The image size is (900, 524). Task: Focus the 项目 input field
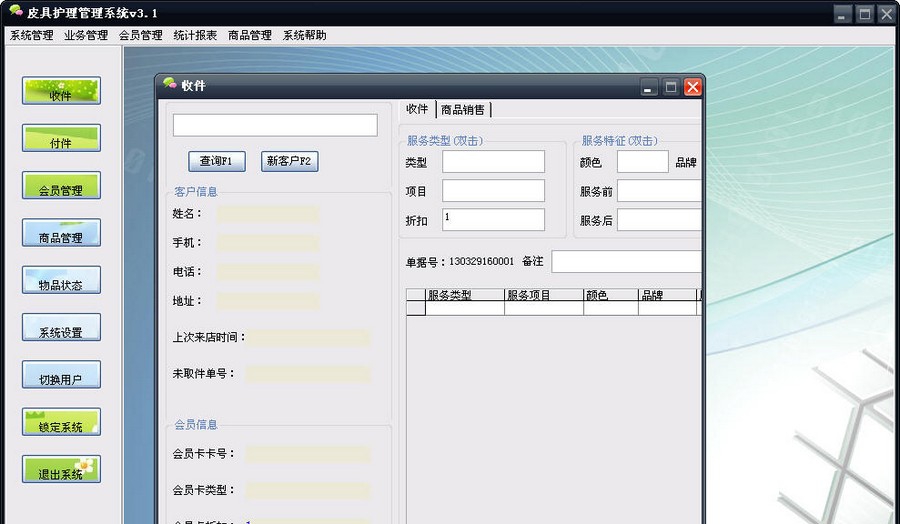(493, 191)
